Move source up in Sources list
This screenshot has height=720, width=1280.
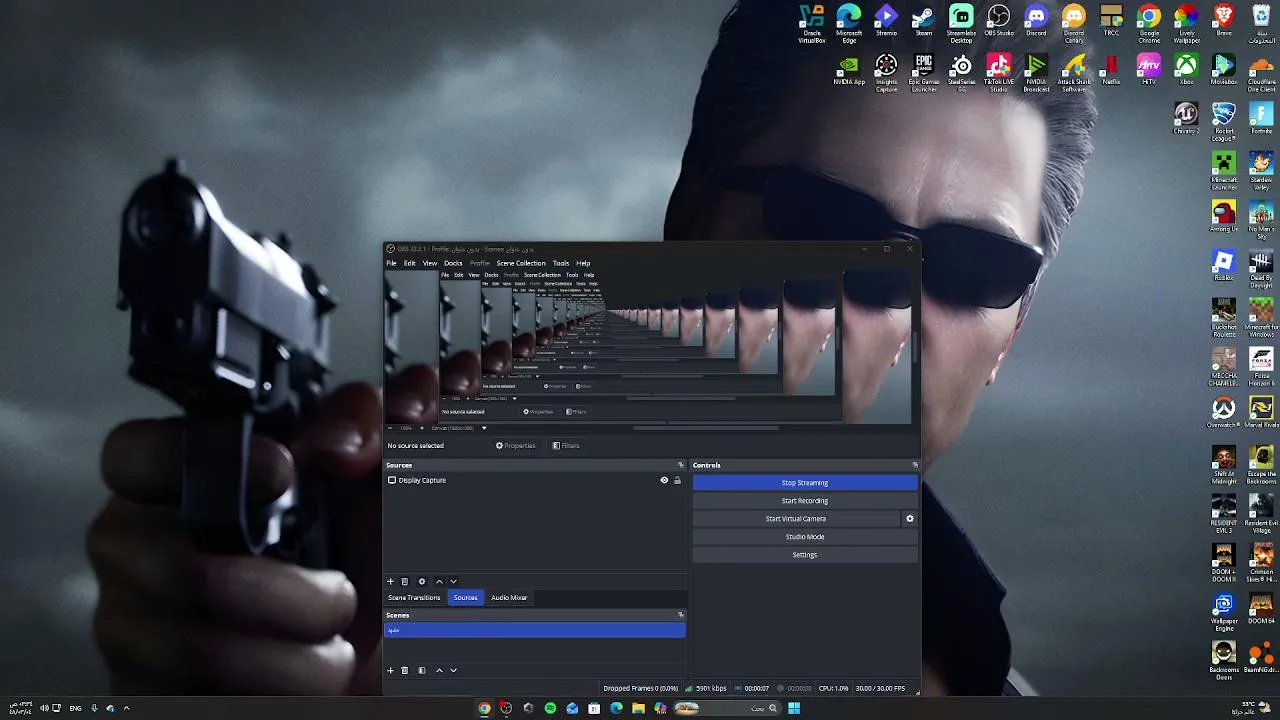click(439, 581)
